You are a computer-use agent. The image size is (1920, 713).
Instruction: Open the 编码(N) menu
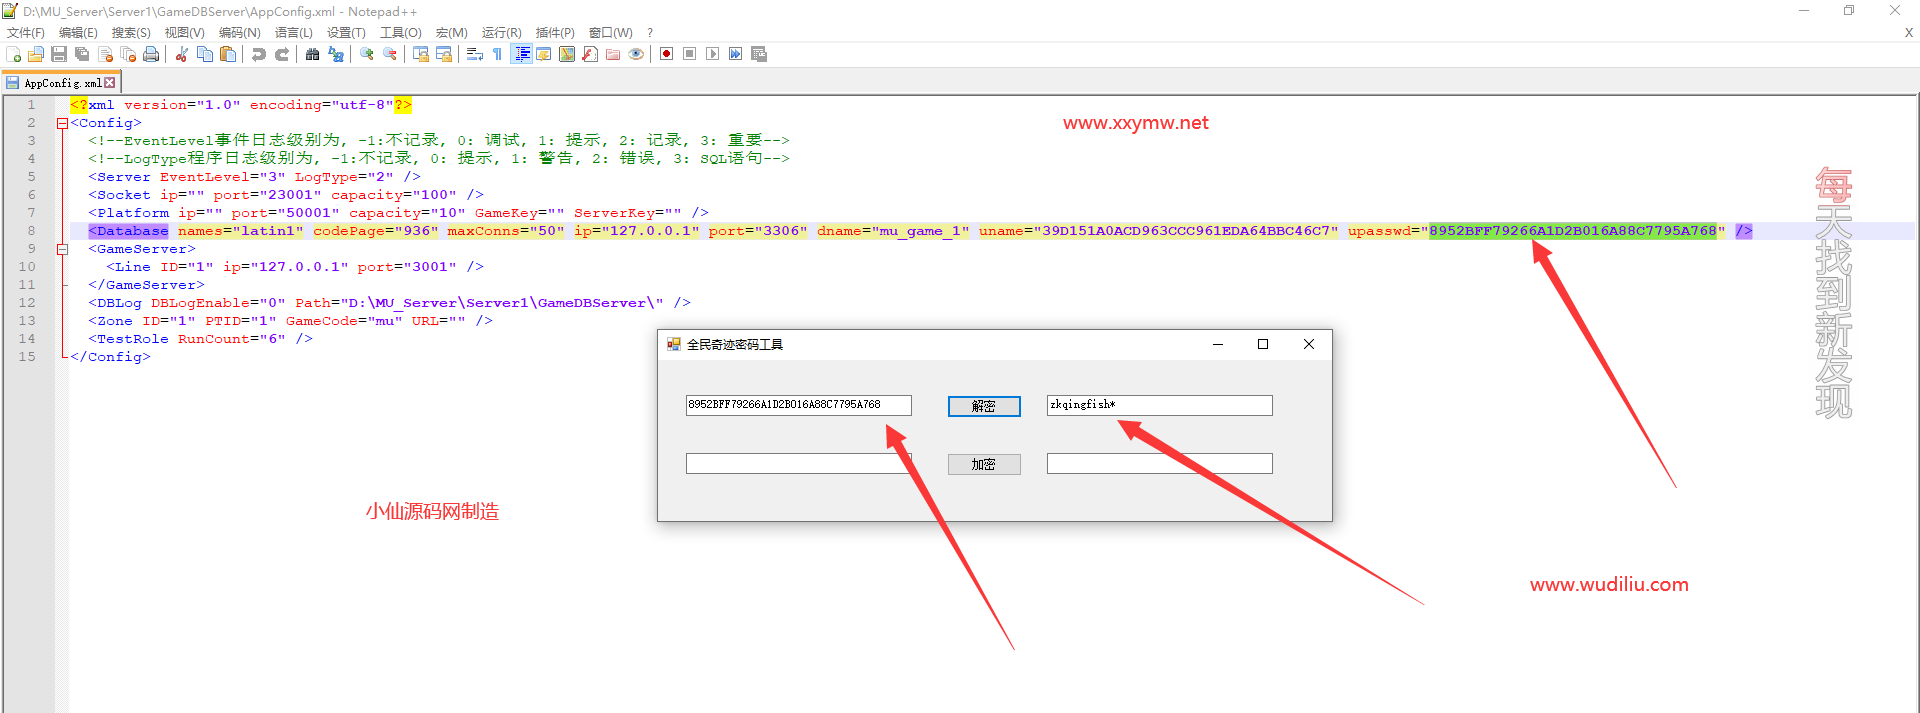coord(240,33)
